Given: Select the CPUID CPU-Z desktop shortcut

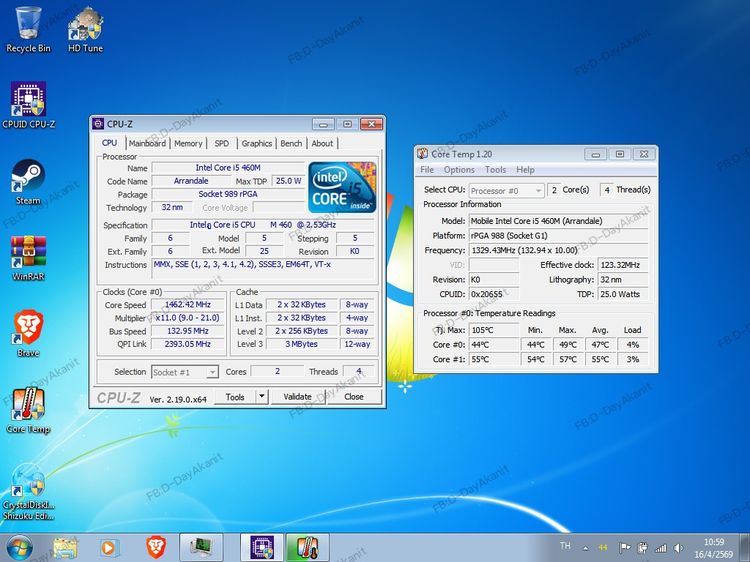Looking at the screenshot, I should [x=28, y=106].
